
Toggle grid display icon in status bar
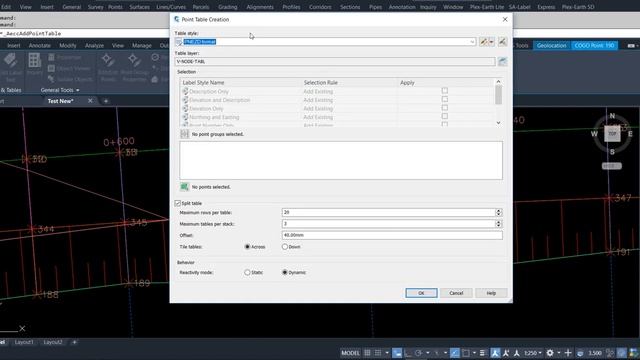(x=367, y=353)
